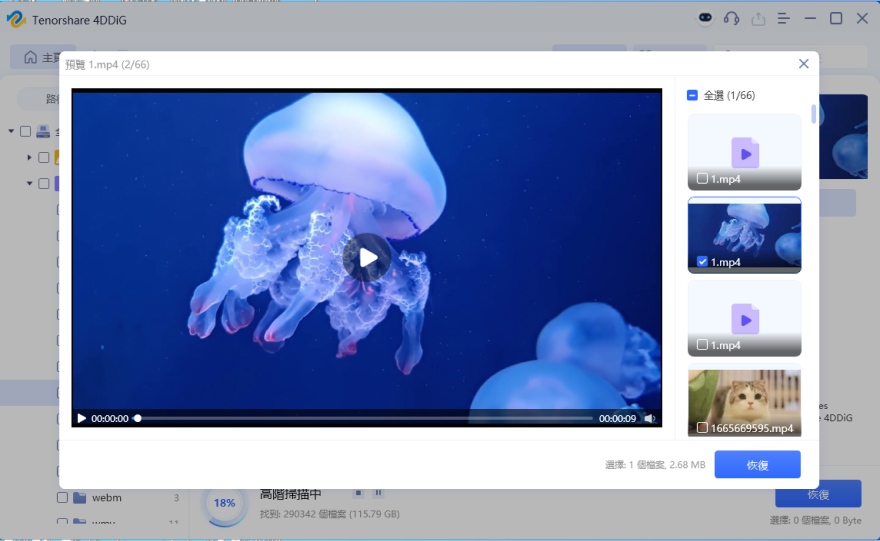880x541 pixels.
Task: Click the small play icon in the video control bar
Action: [82, 419]
